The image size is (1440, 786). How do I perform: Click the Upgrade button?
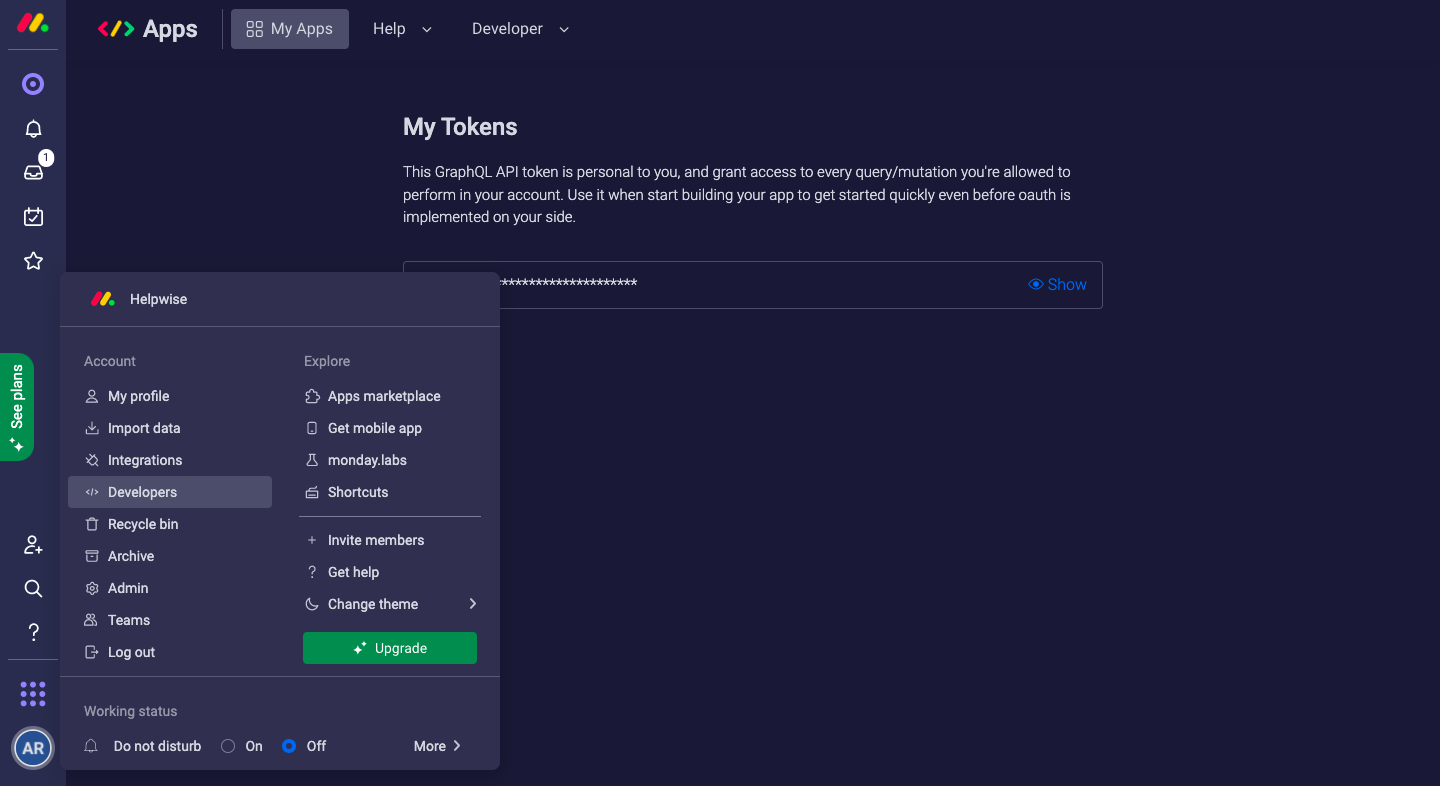point(390,648)
